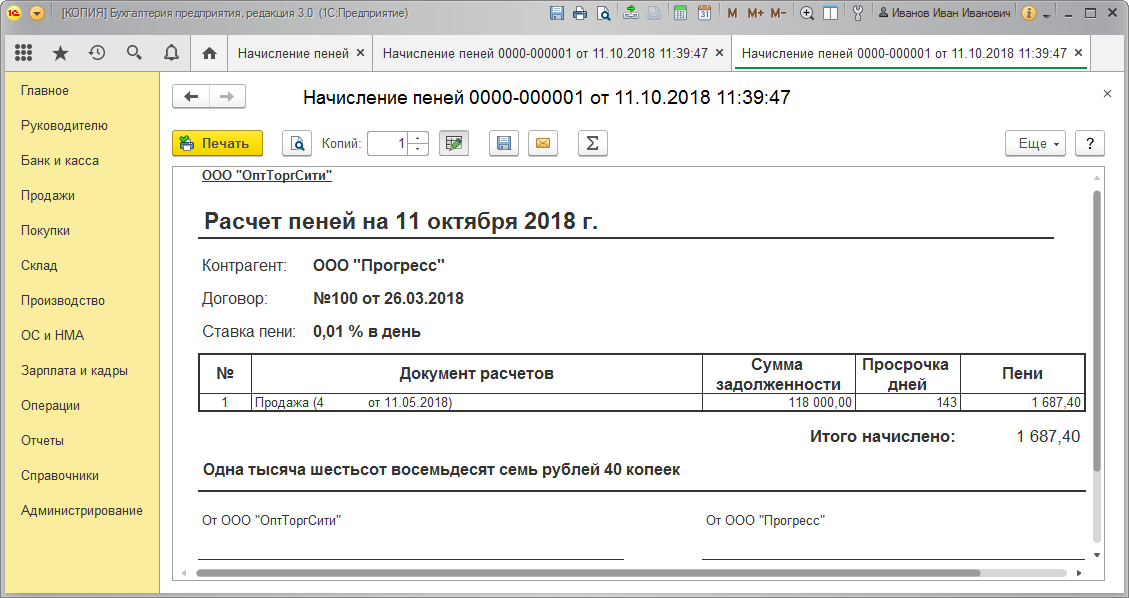Open the calculator icon in the title bar
This screenshot has width=1129, height=598.
[680, 13]
